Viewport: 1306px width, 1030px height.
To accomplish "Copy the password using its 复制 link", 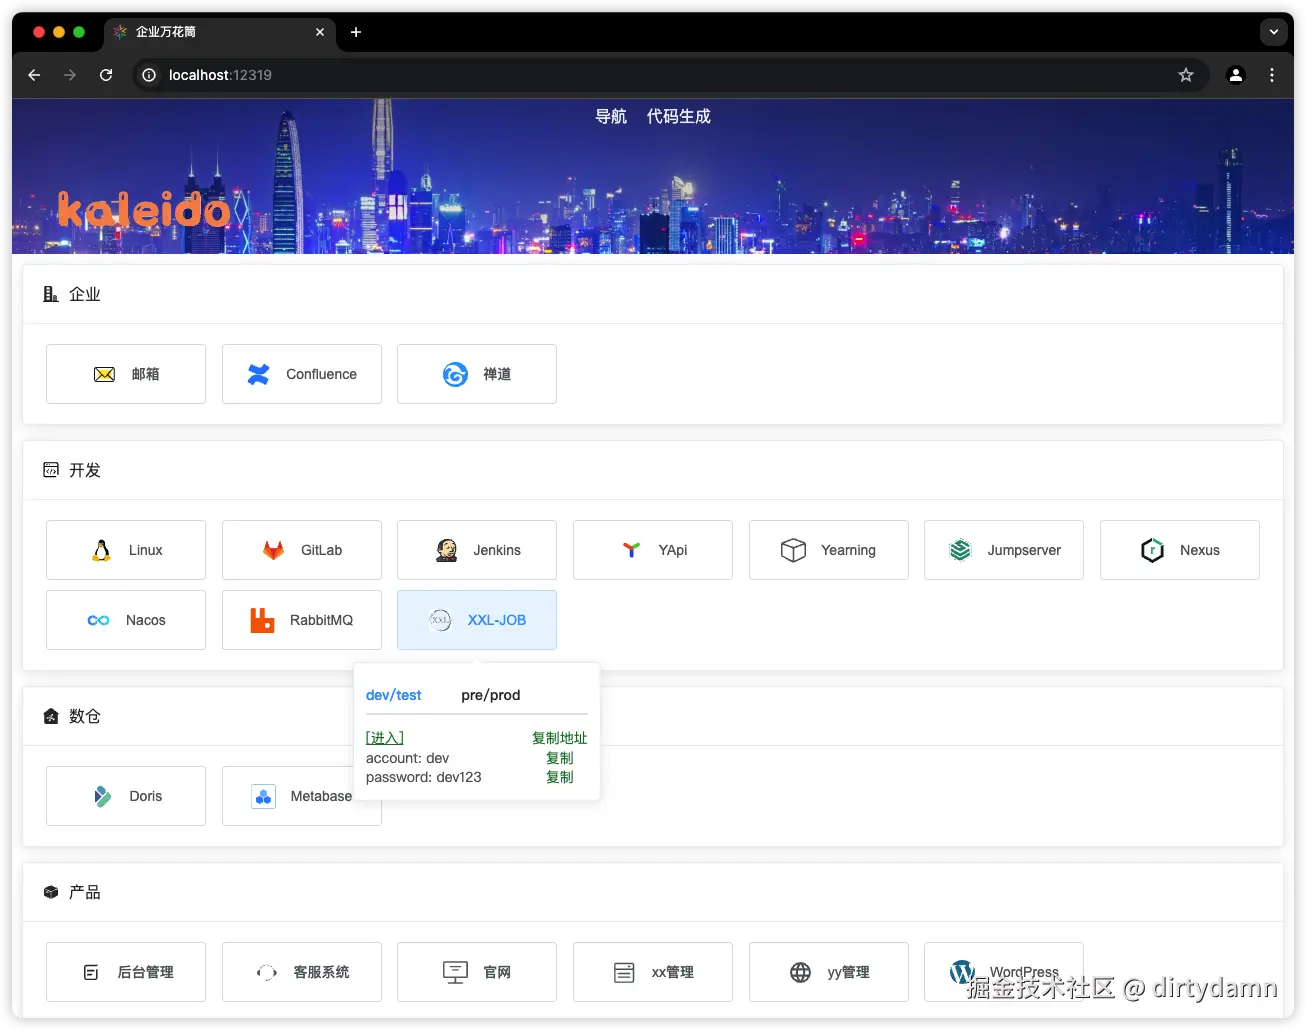I will pyautogui.click(x=560, y=777).
